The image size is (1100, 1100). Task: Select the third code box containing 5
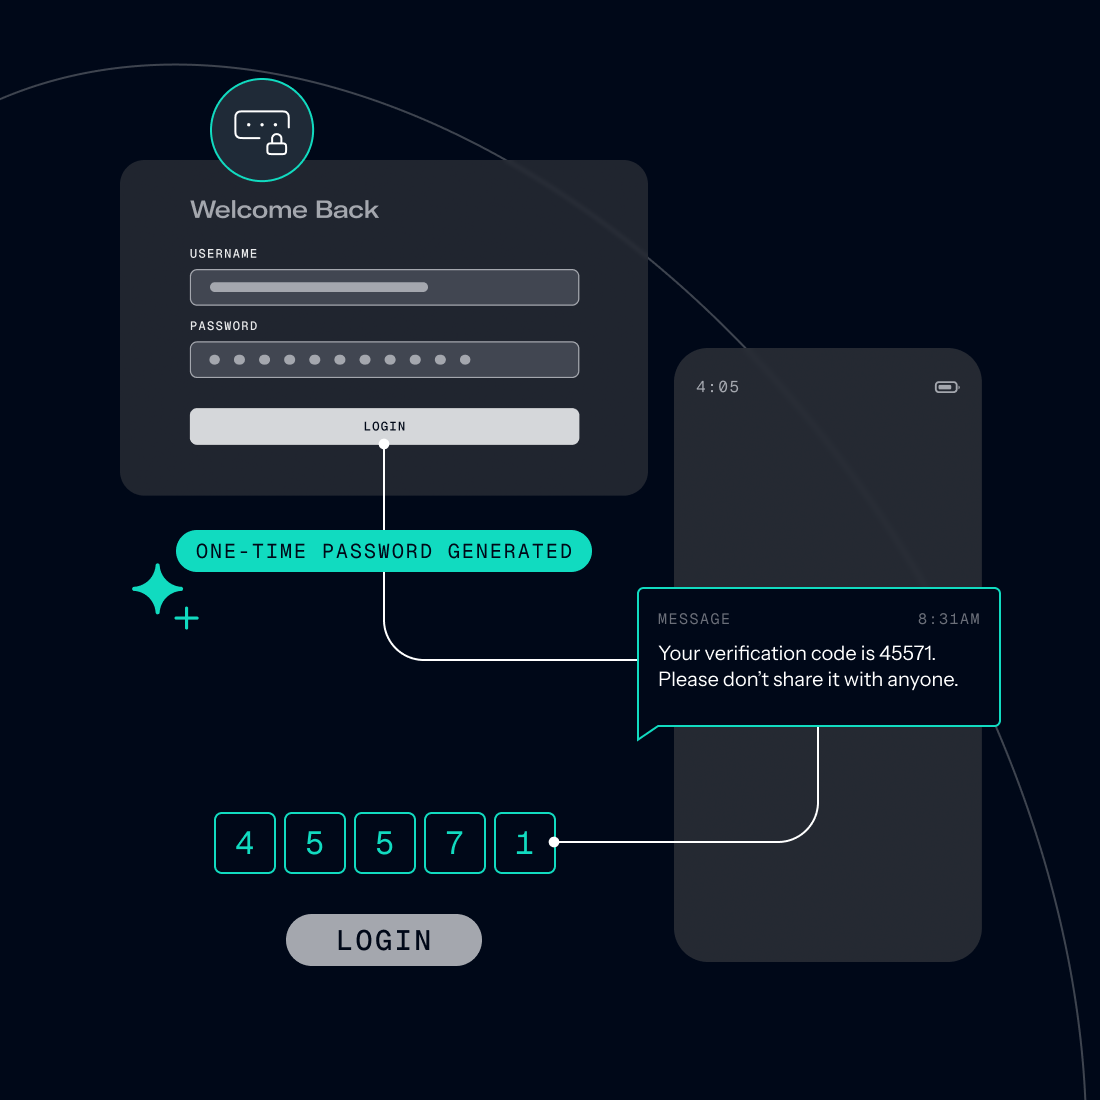click(385, 843)
